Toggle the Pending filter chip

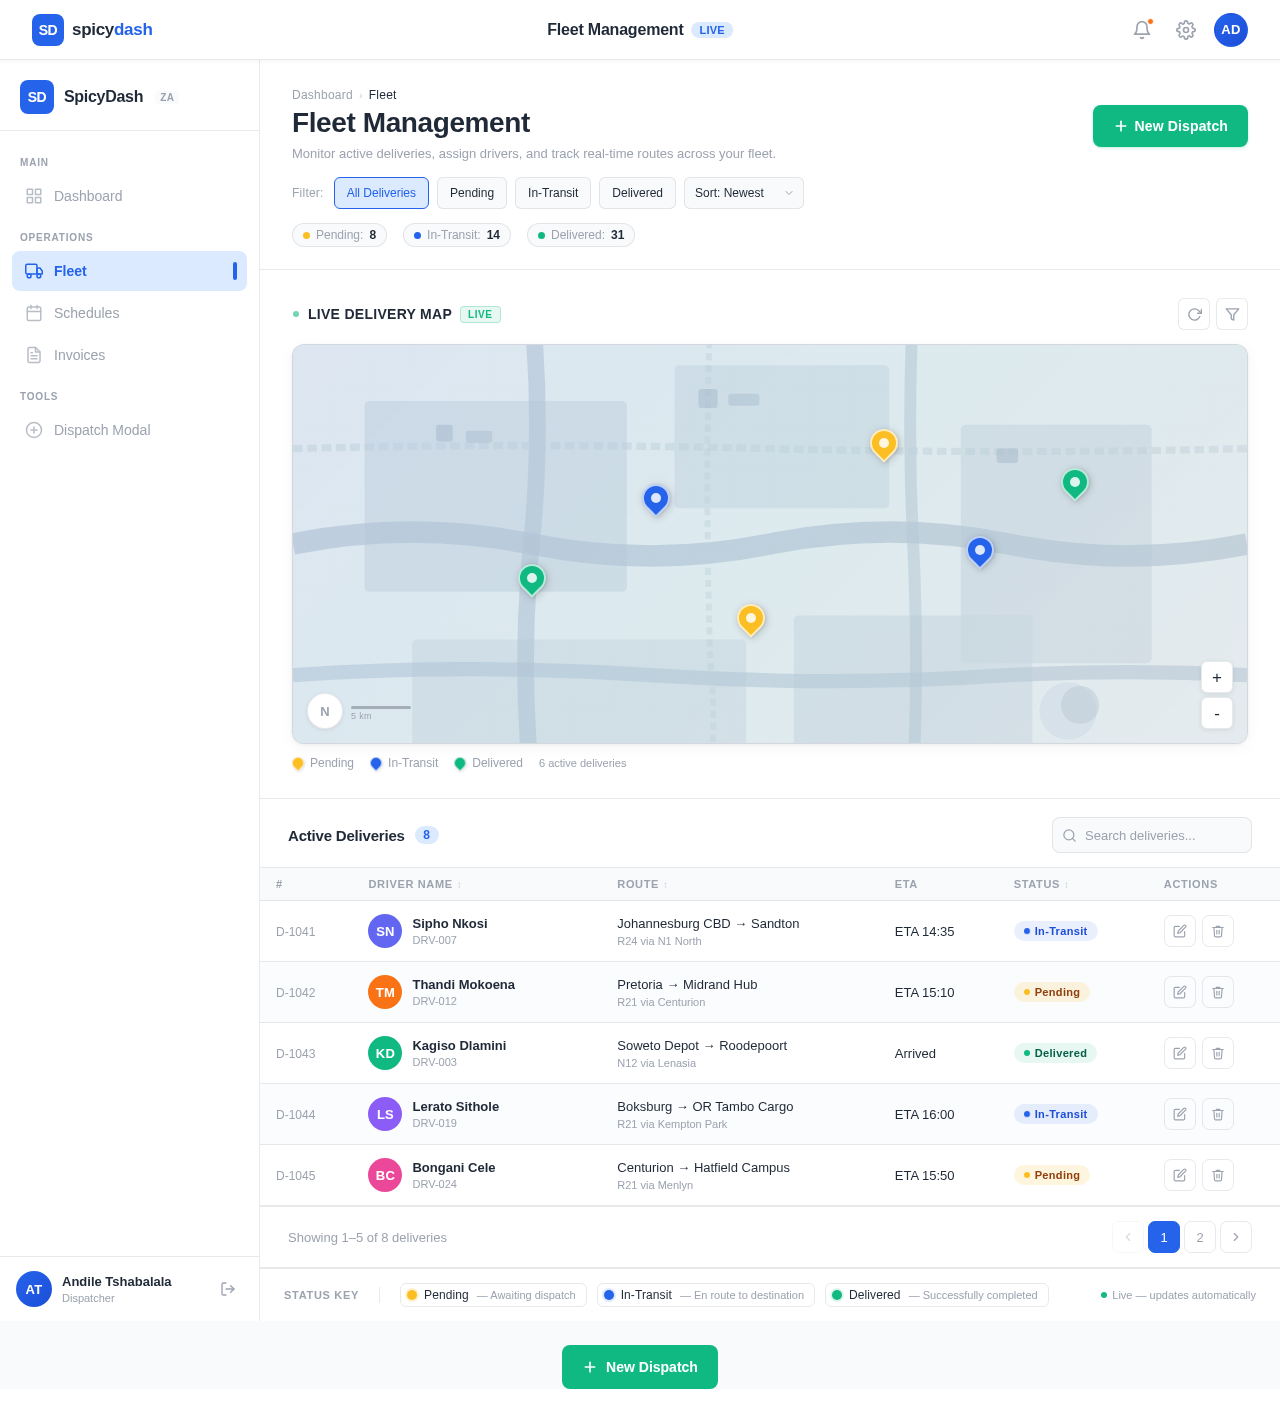[472, 193]
